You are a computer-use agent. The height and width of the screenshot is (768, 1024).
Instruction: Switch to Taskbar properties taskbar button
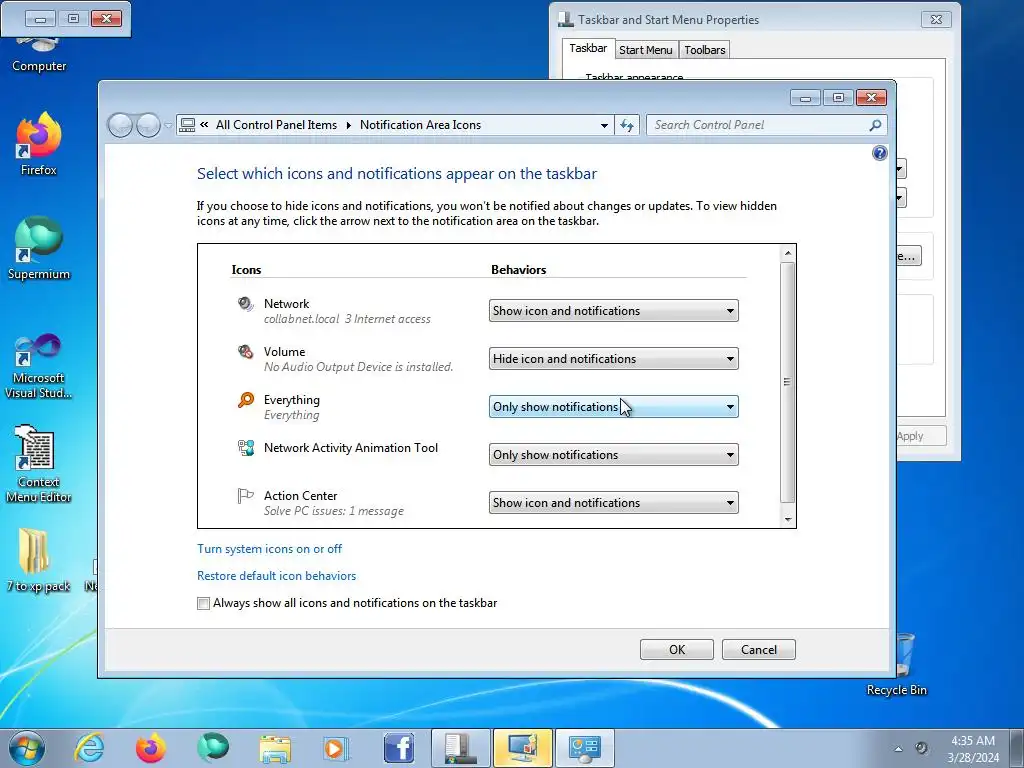(x=460, y=748)
